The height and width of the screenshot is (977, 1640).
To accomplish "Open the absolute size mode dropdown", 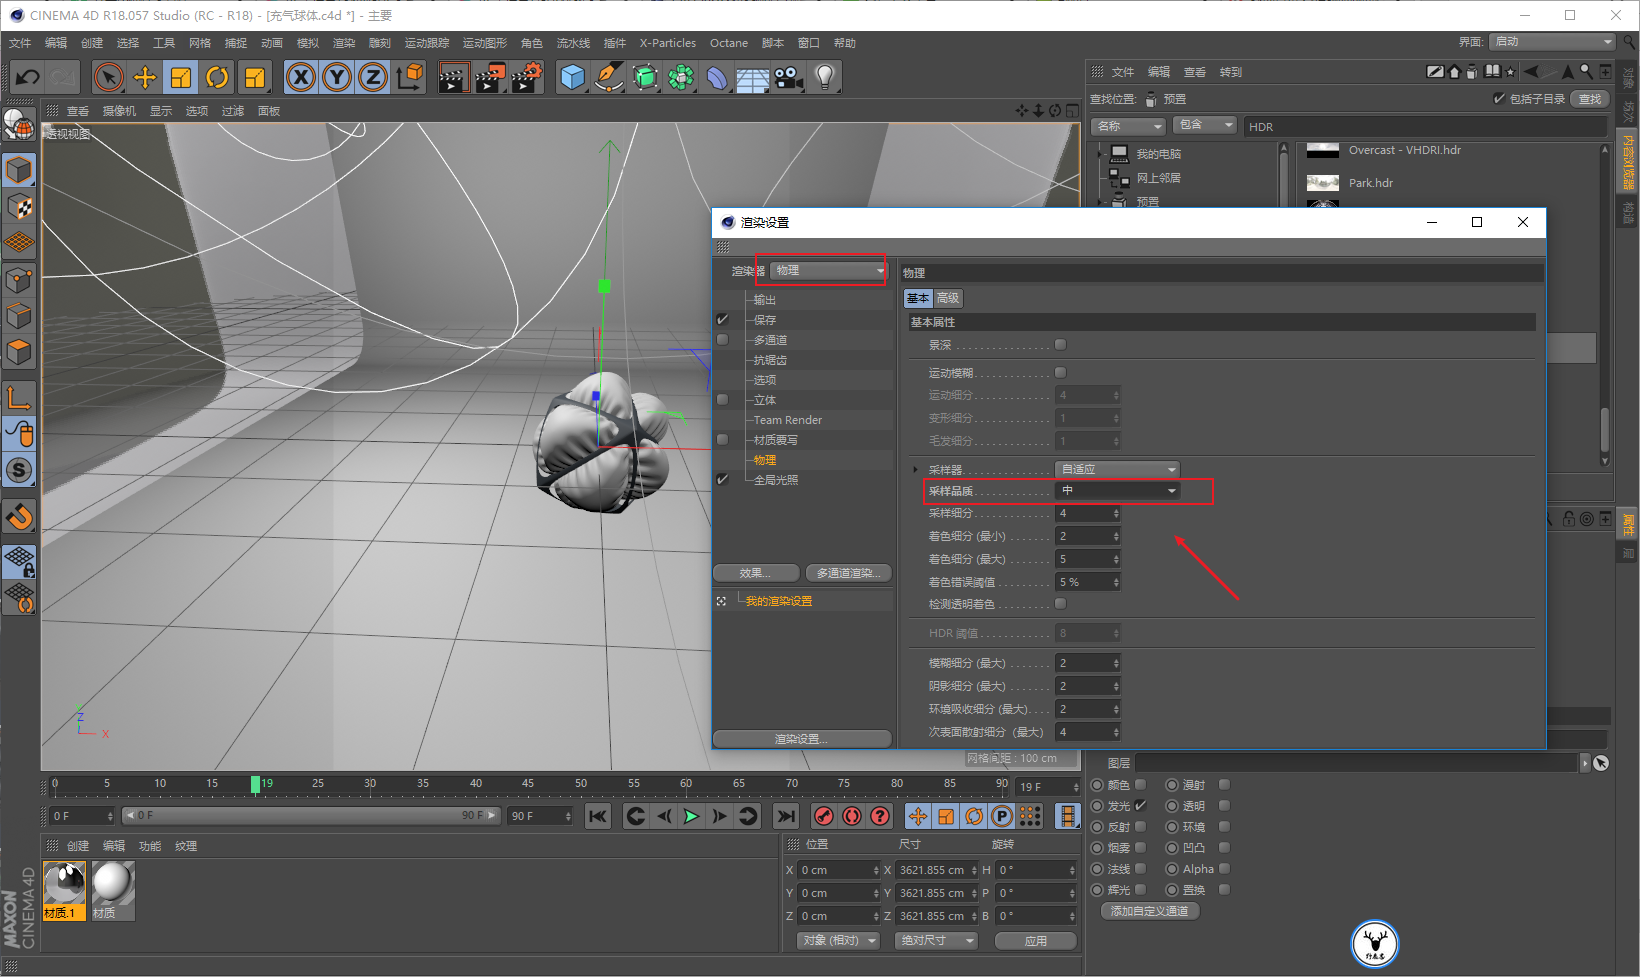I will pos(937,941).
